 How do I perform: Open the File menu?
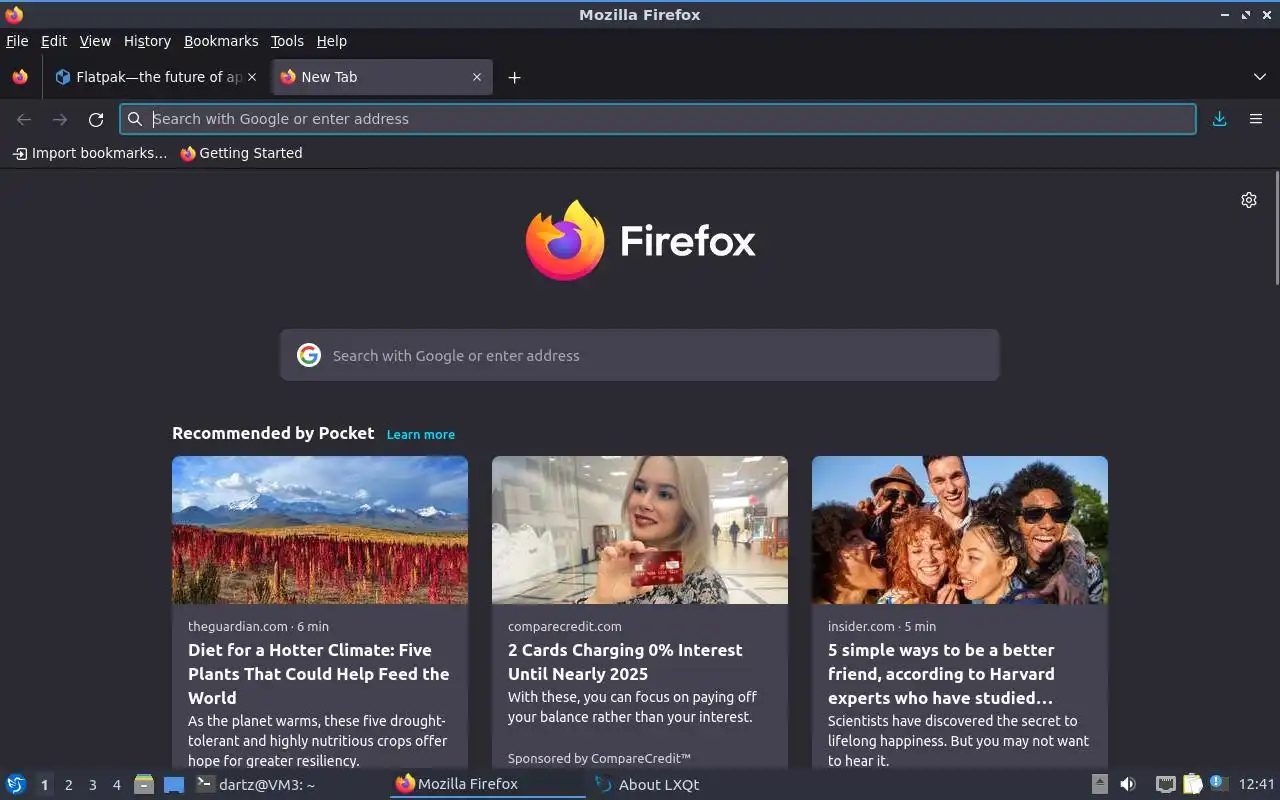[x=17, y=41]
